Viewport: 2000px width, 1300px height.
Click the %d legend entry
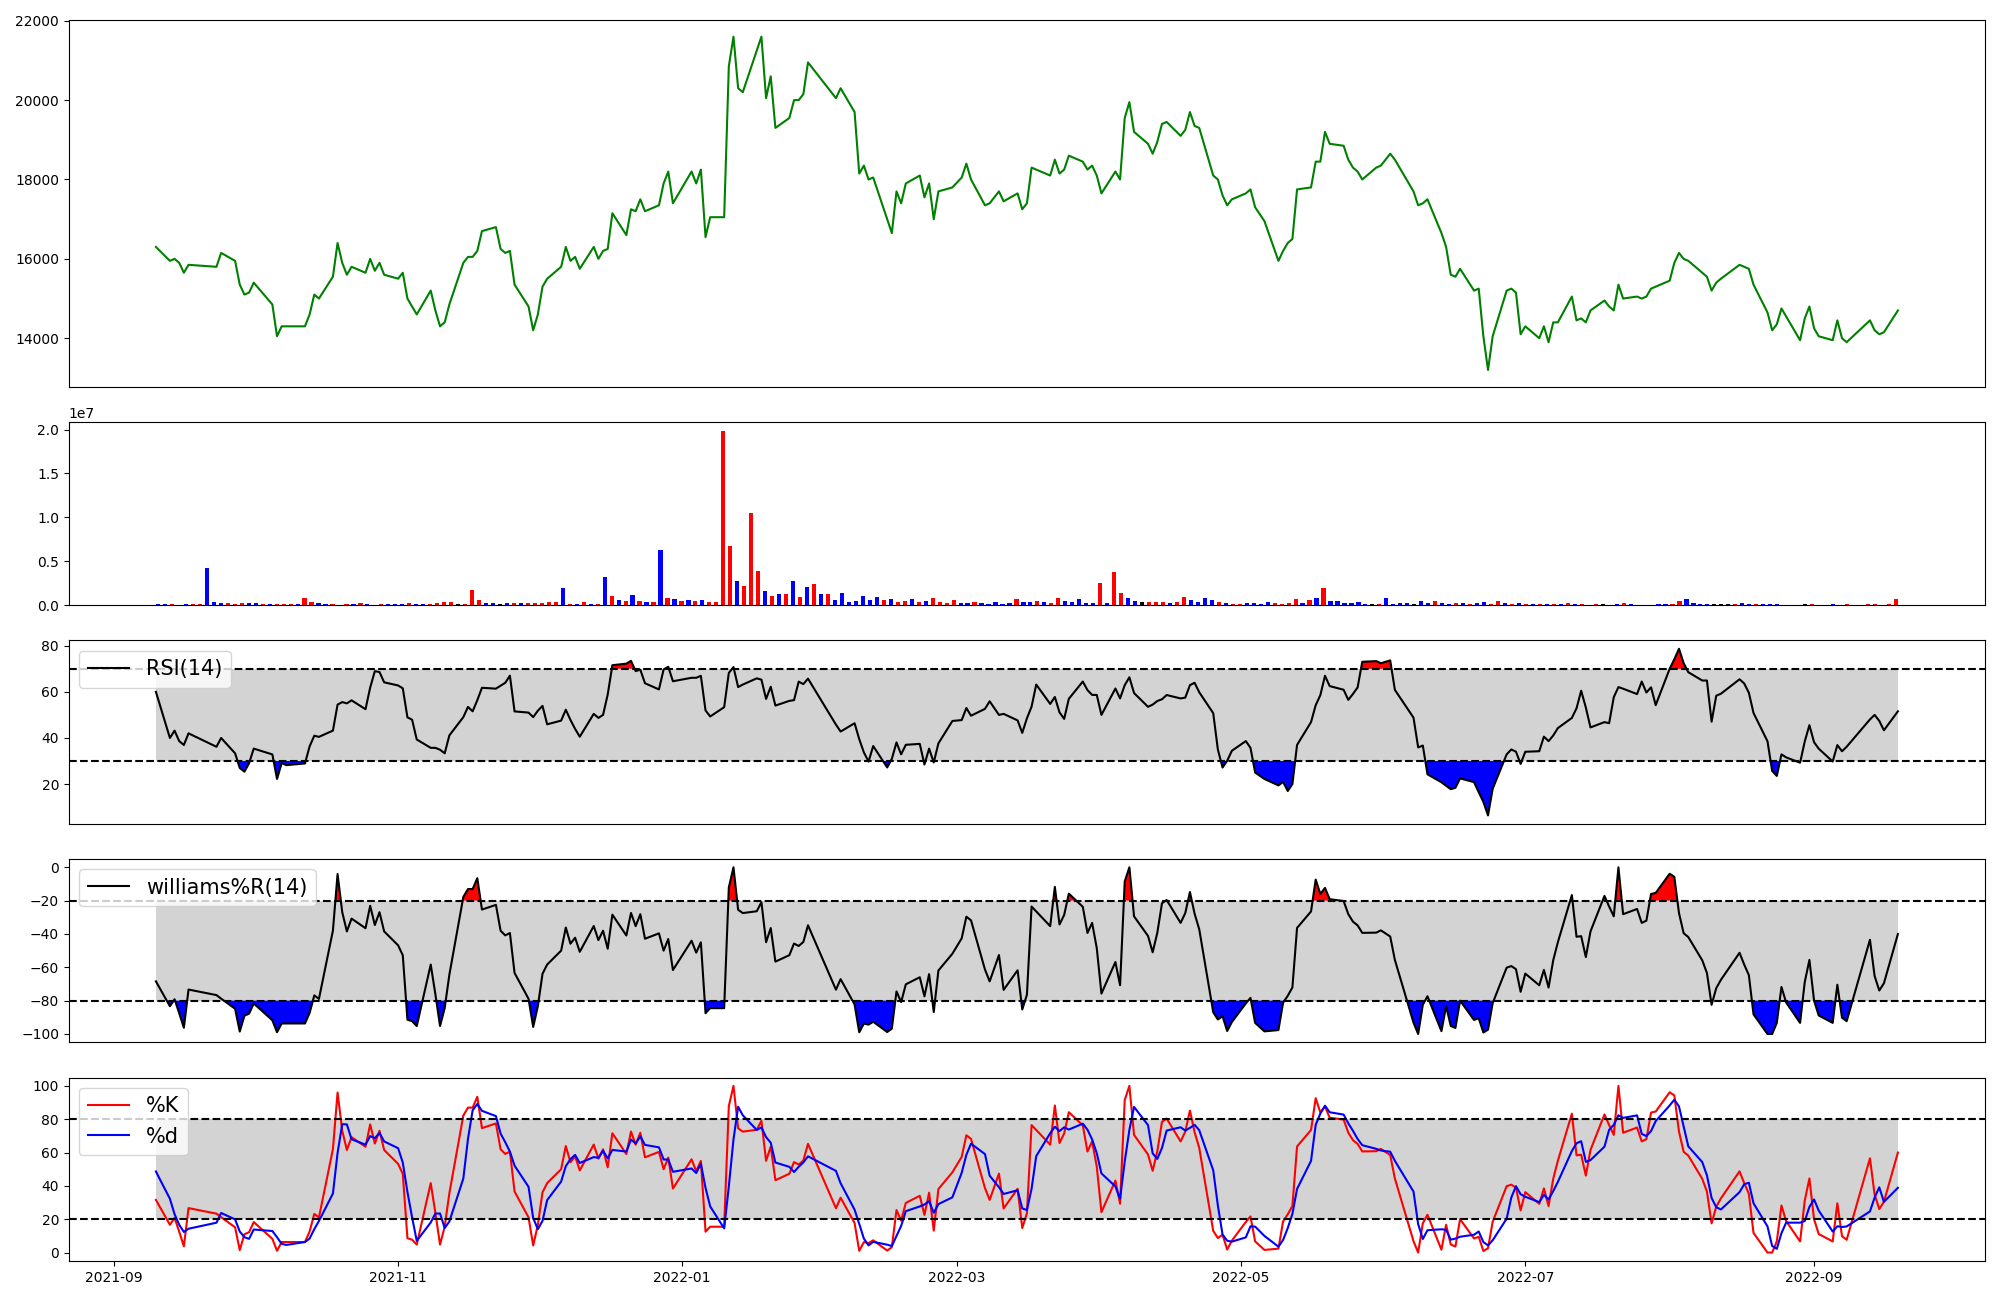coord(162,1136)
